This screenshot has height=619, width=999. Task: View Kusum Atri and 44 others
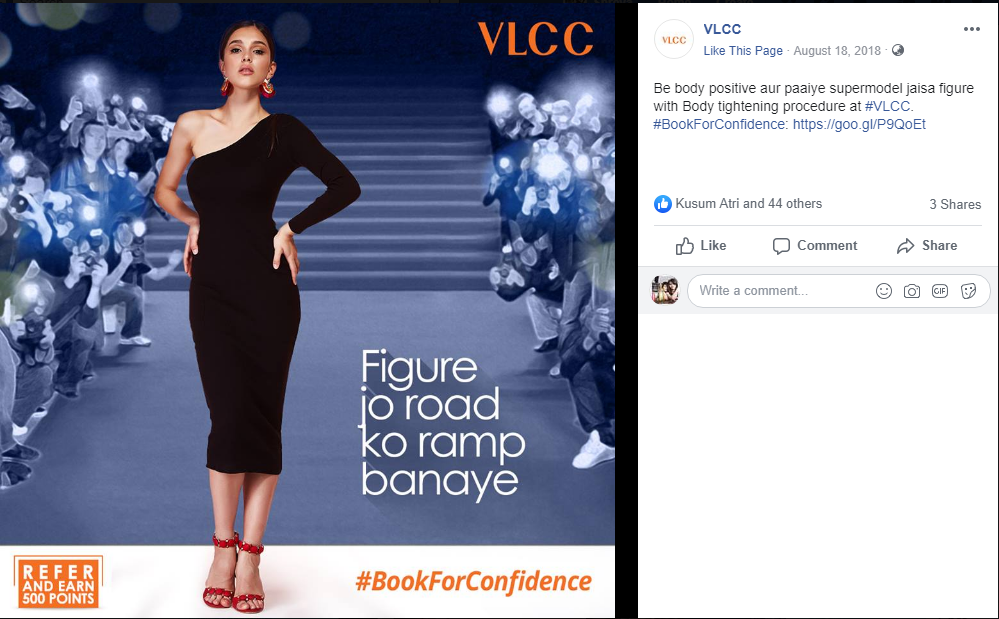(749, 204)
